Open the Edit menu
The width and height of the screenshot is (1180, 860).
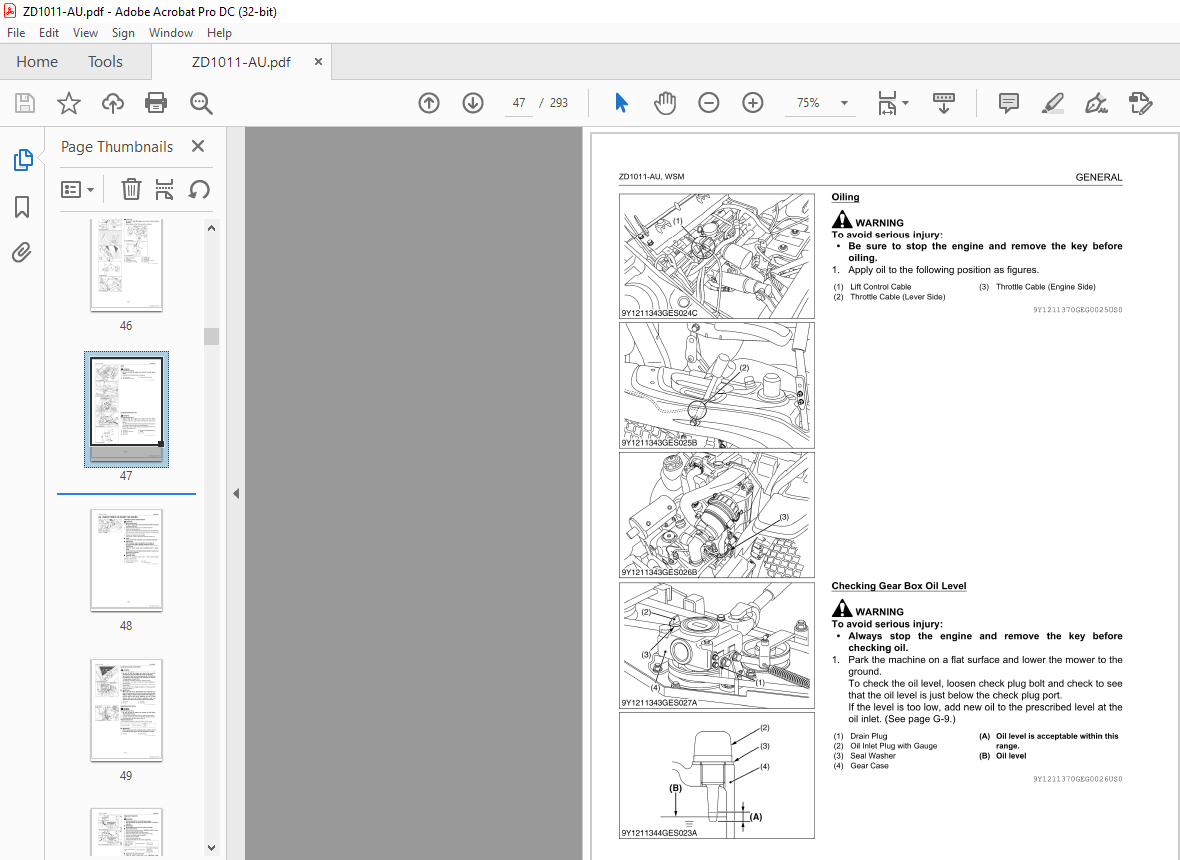(49, 32)
